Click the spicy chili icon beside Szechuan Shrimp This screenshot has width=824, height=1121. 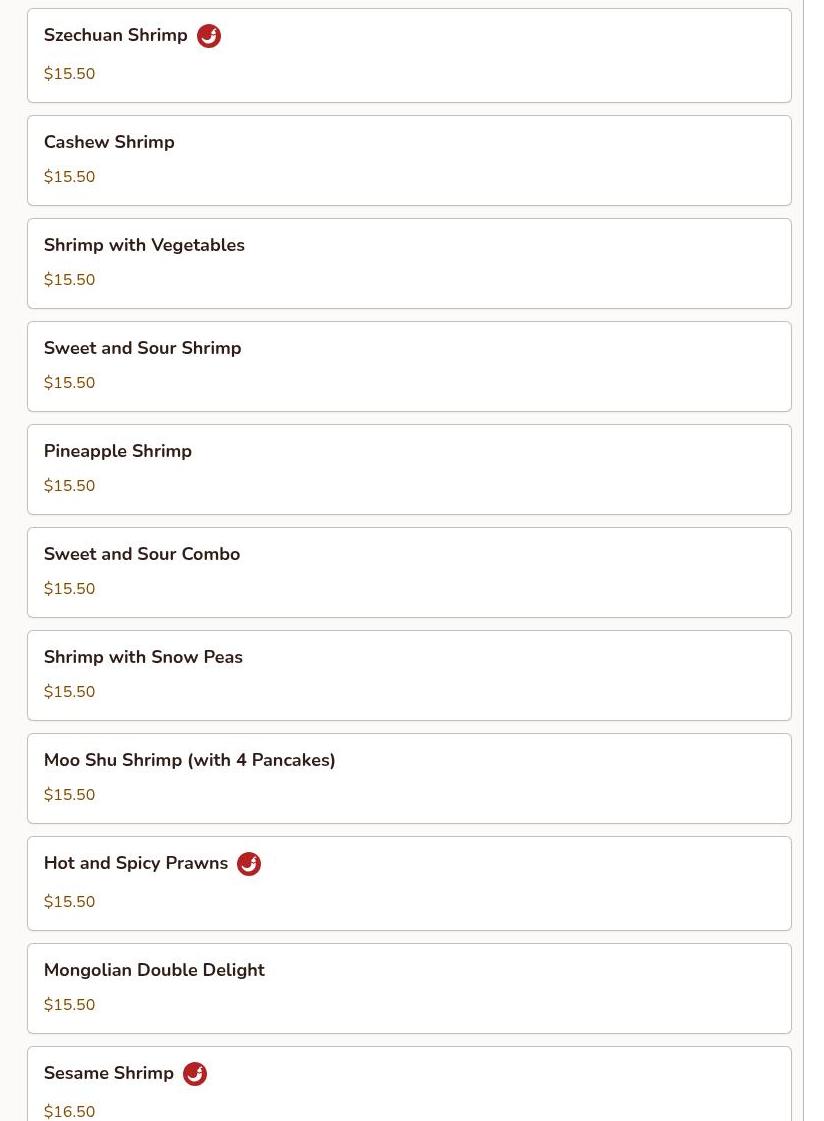(209, 36)
